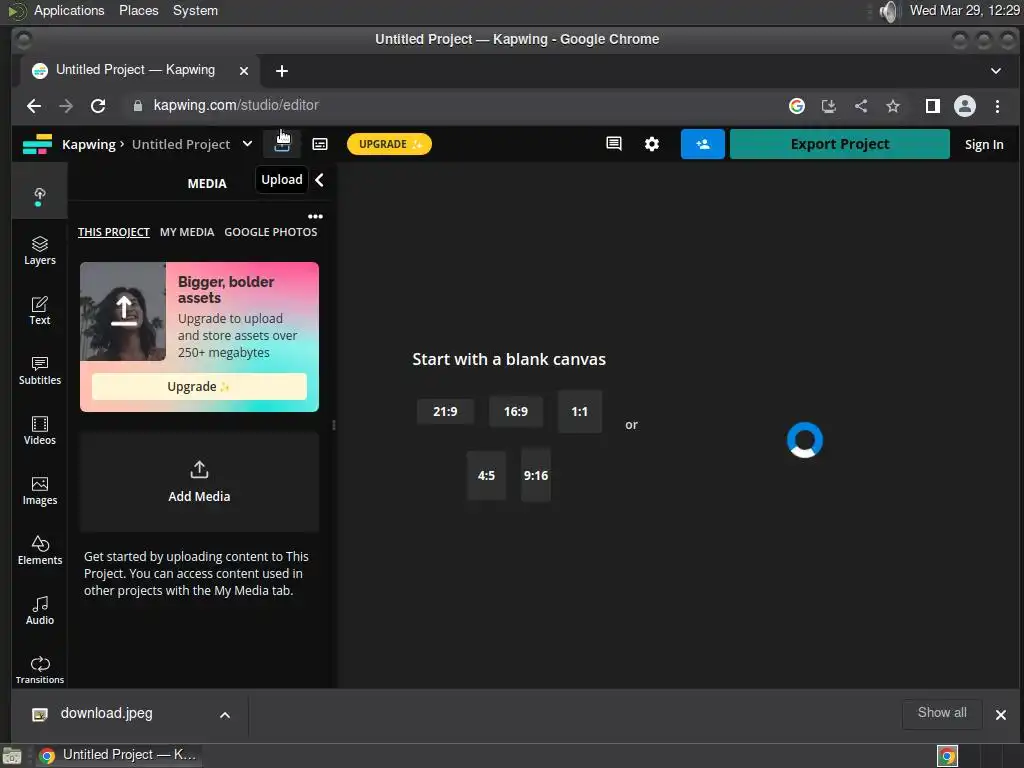Open the Images panel in the sidebar
Screen dimensions: 1024x768
tap(40, 491)
